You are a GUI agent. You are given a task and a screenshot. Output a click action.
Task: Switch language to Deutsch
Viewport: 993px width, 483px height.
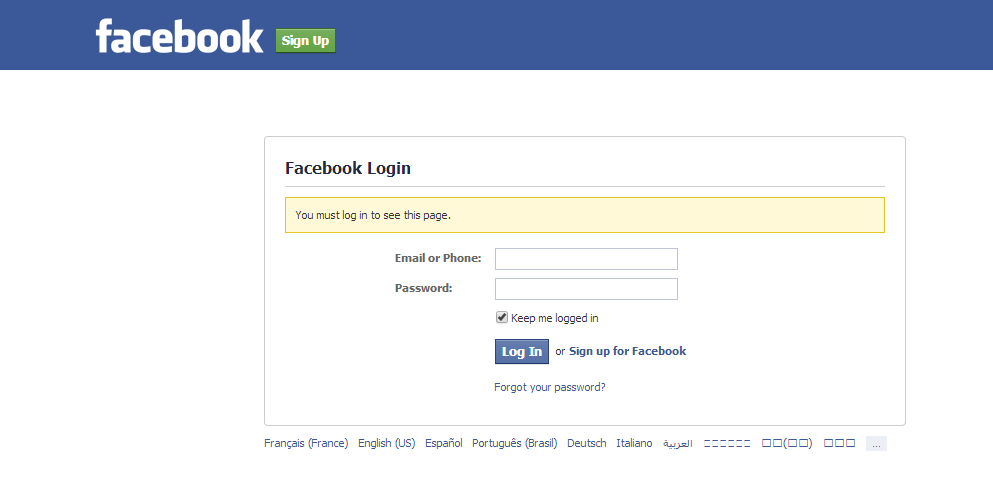(586, 443)
